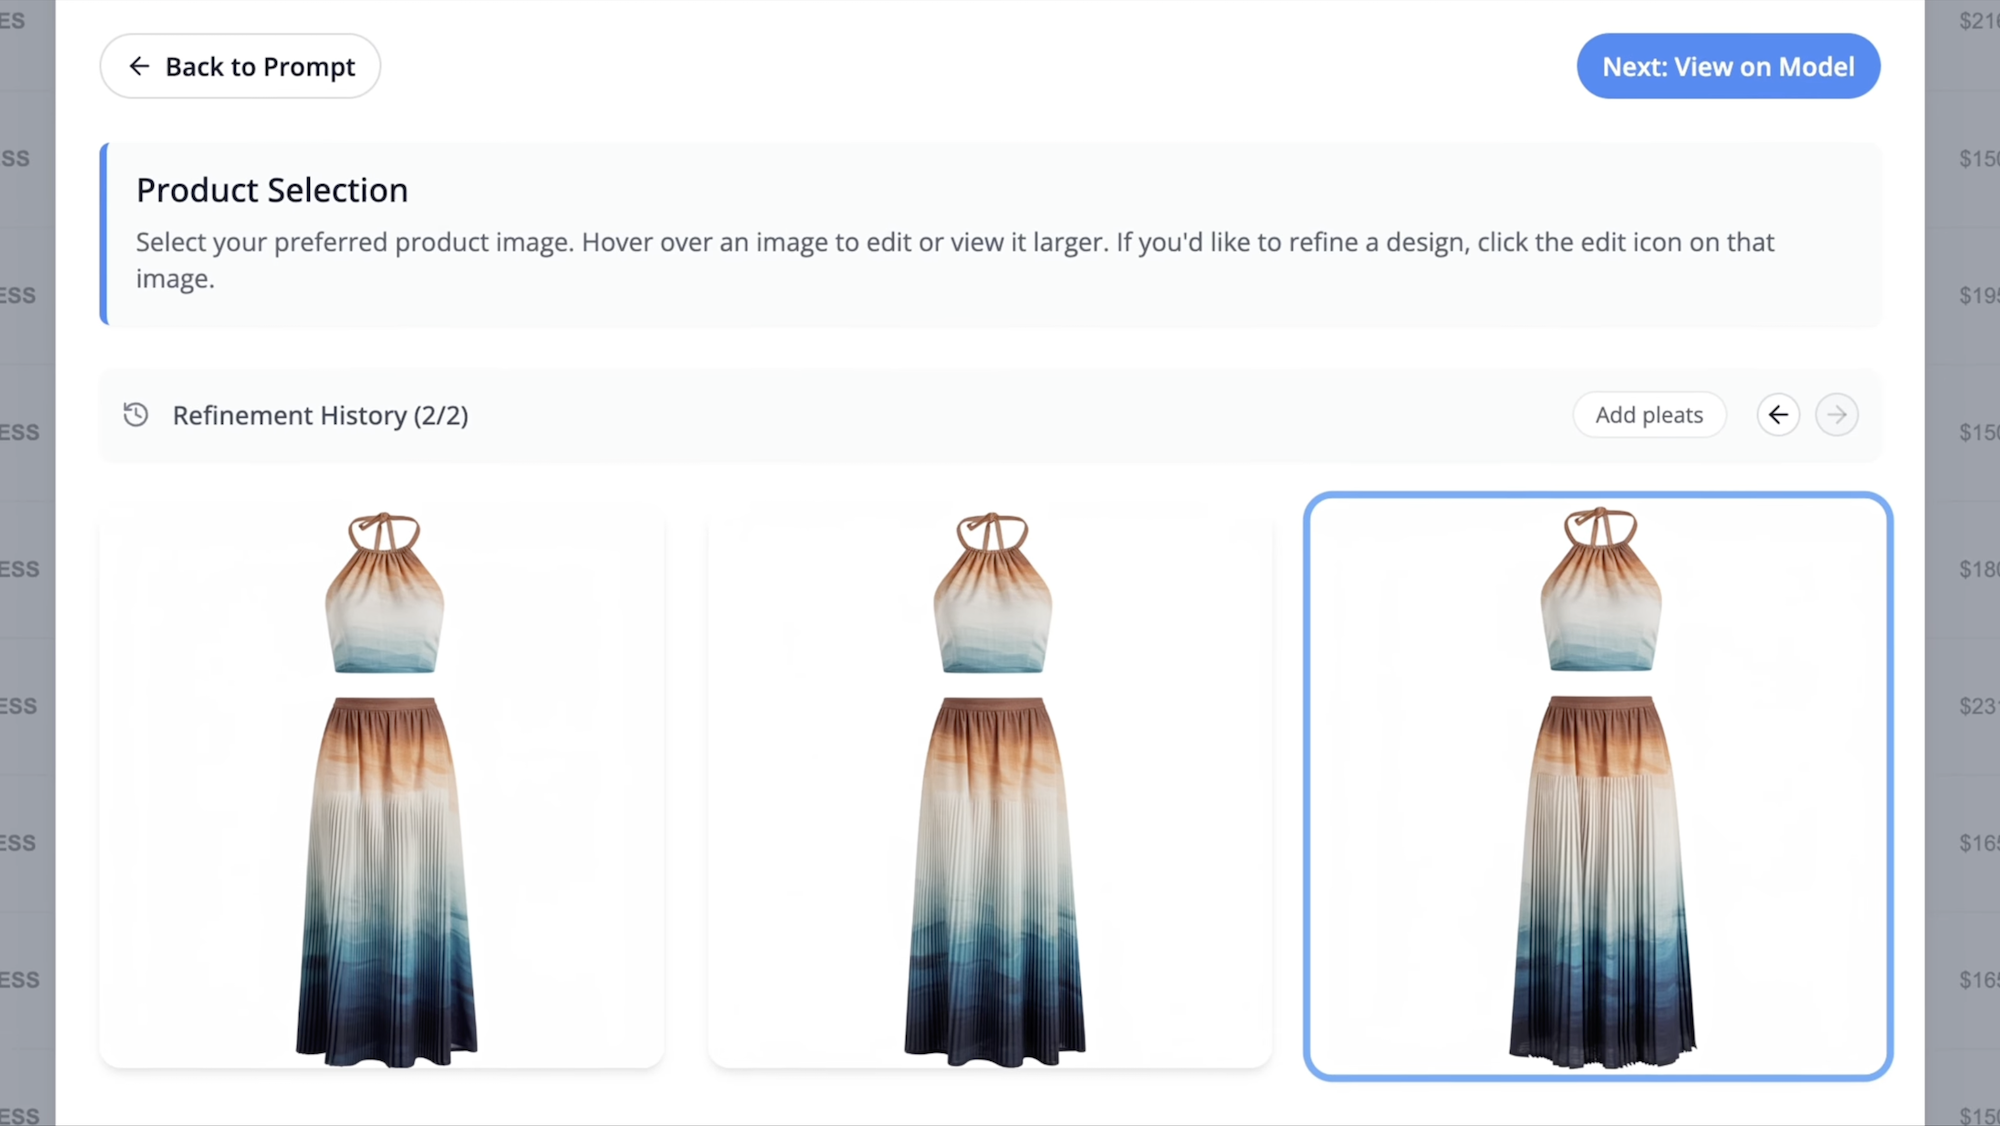Go to previous refinement with left arrow
The height and width of the screenshot is (1126, 2000).
point(1778,415)
